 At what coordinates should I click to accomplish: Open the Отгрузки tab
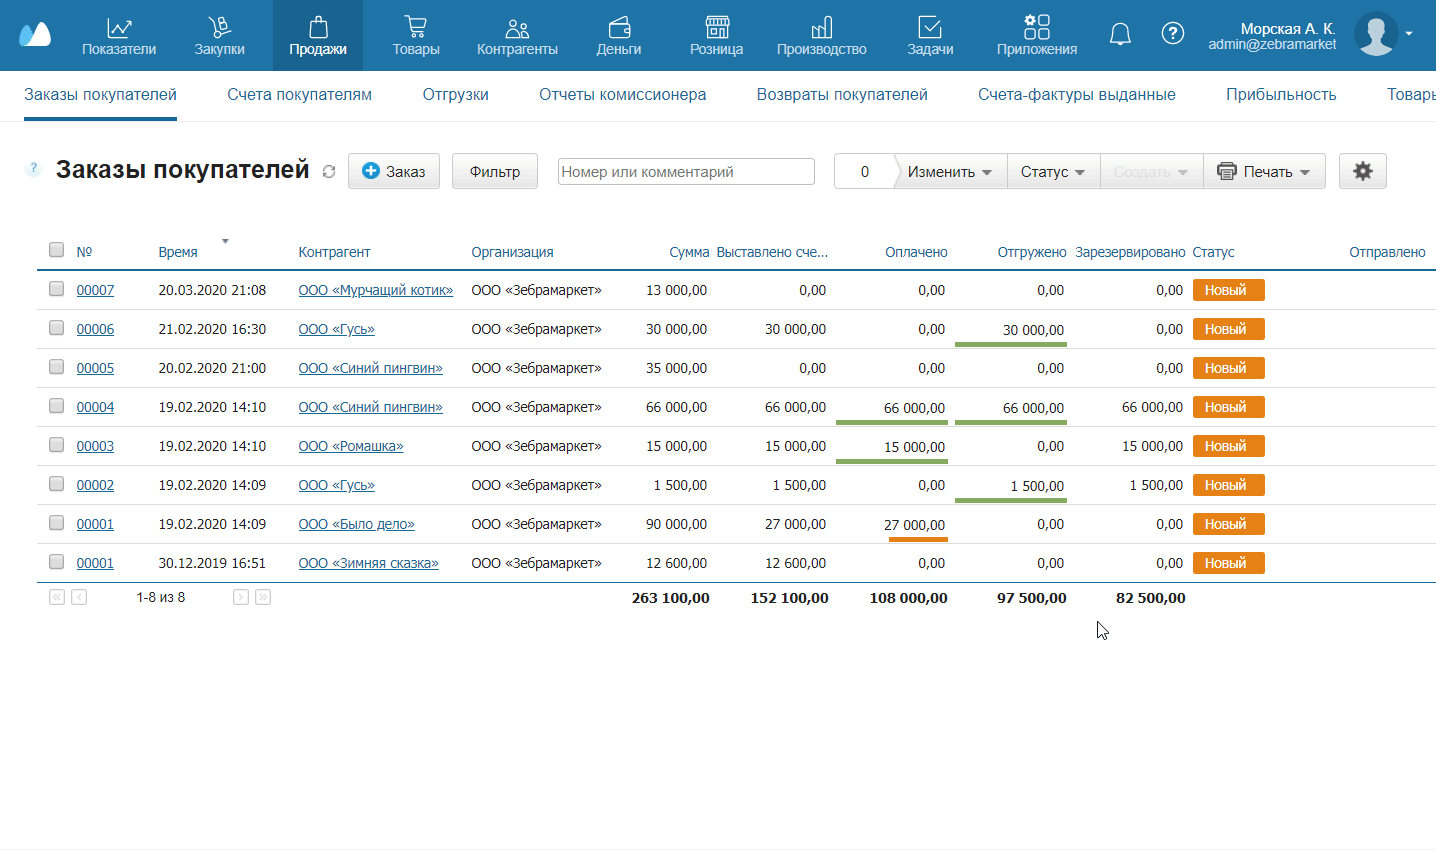455,95
